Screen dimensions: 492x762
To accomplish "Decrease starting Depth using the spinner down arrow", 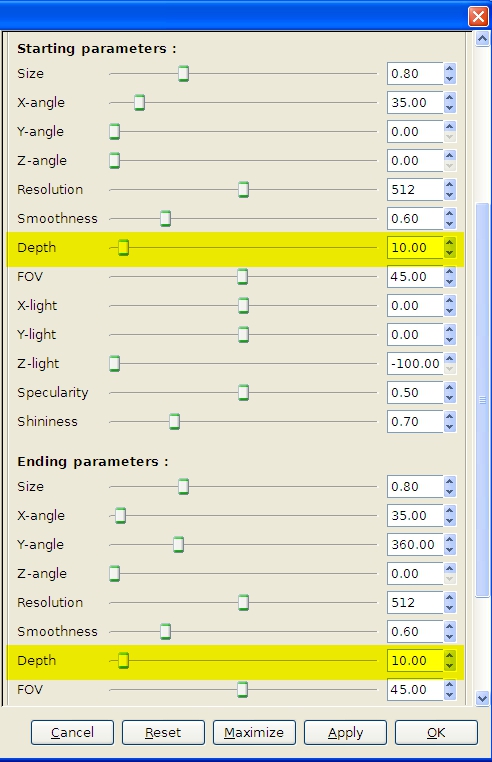I will tap(450, 253).
